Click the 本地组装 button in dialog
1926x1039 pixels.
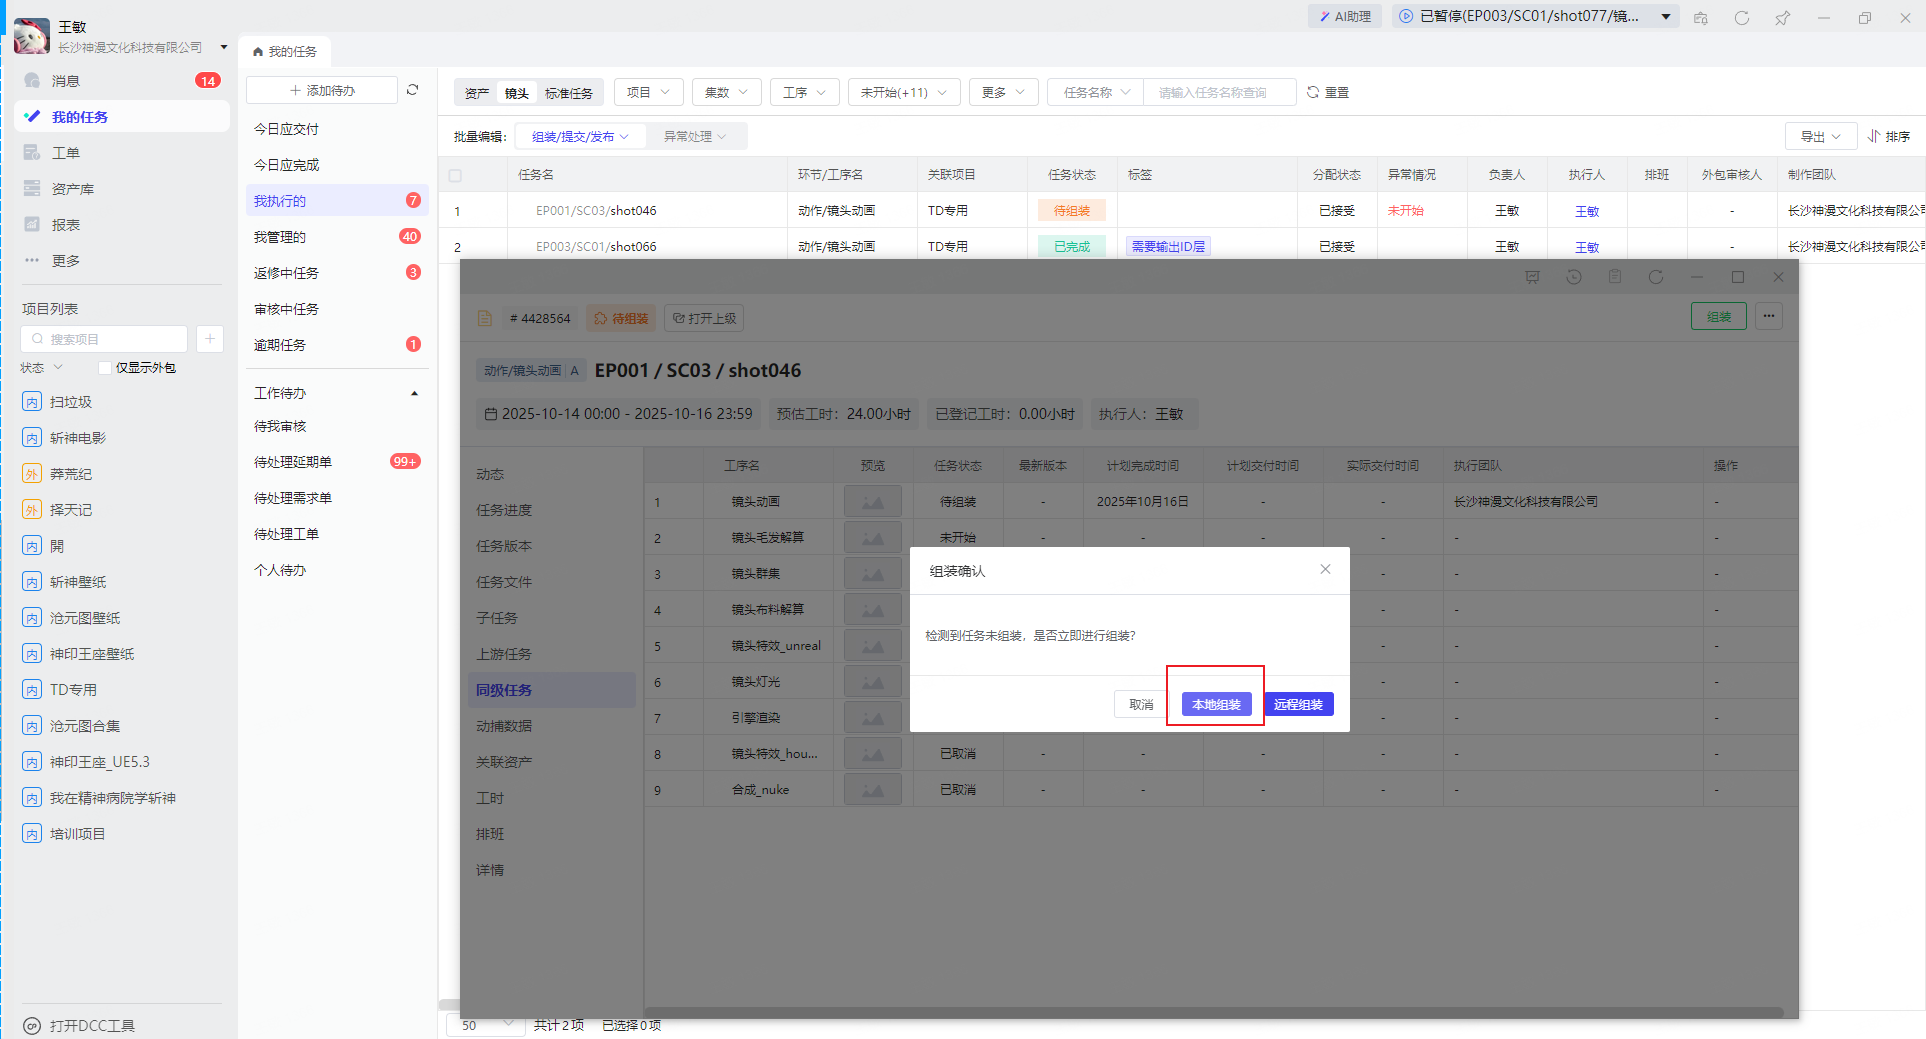[1216, 705]
